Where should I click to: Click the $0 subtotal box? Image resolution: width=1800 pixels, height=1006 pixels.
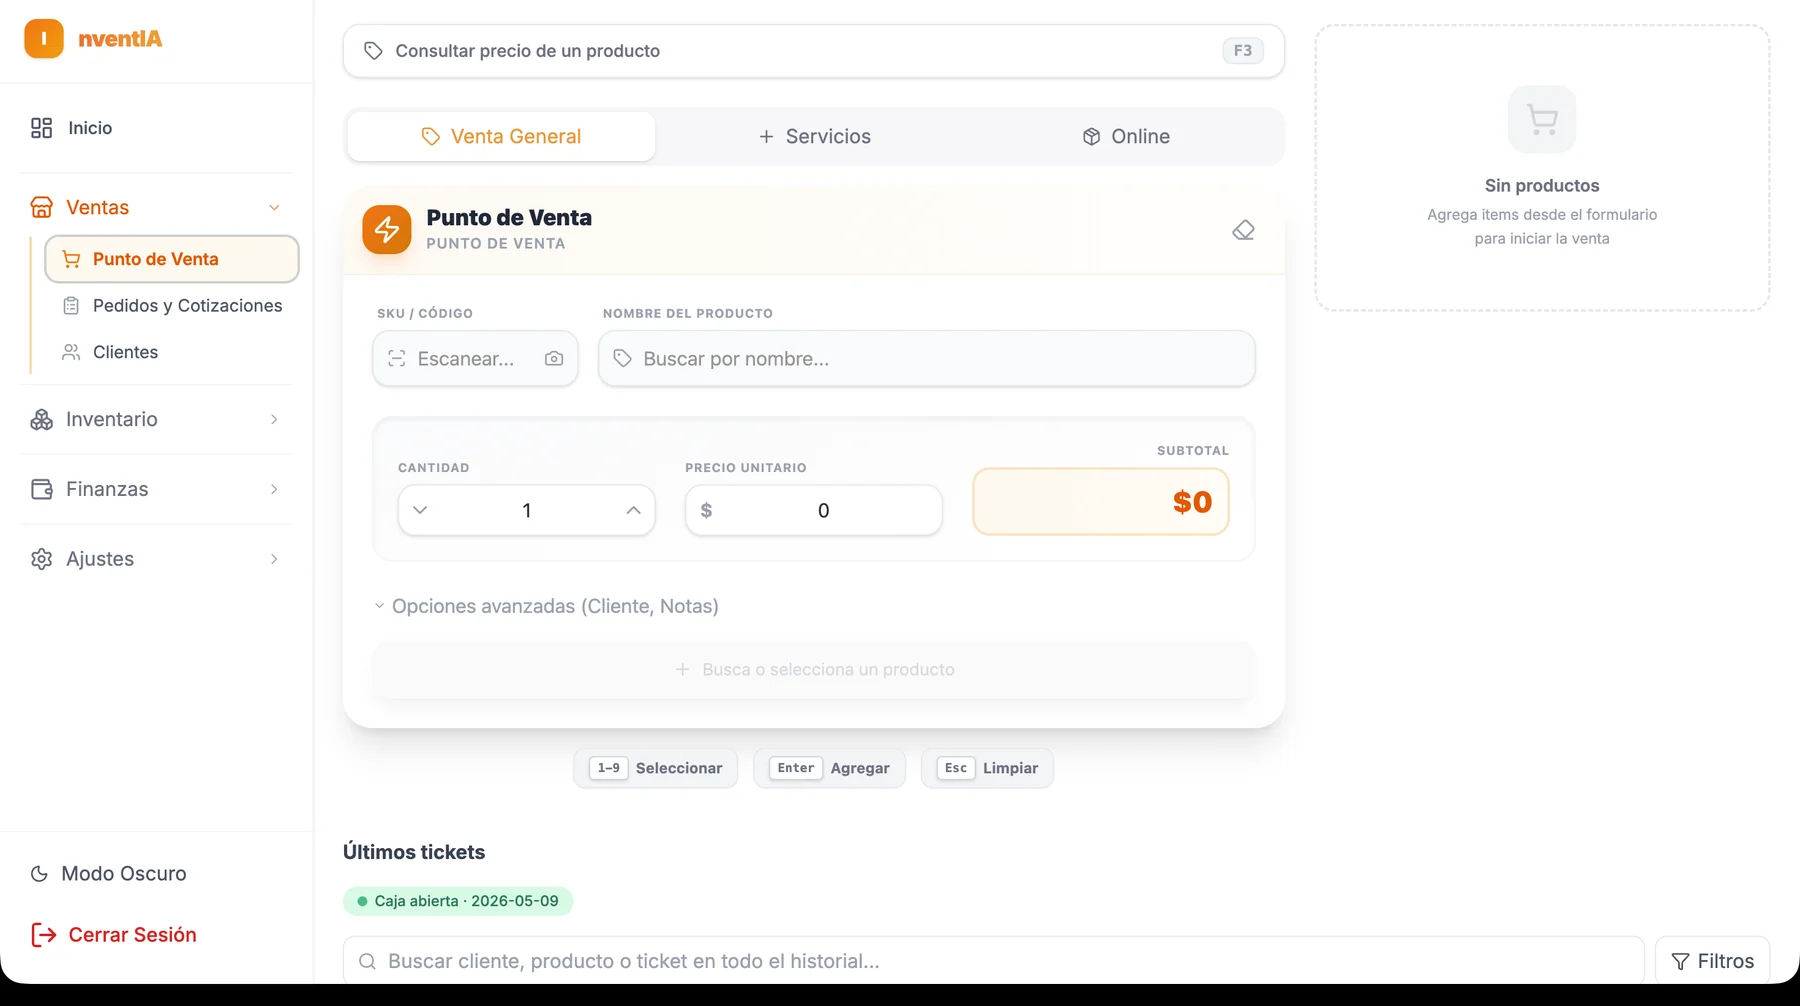(x=1101, y=502)
